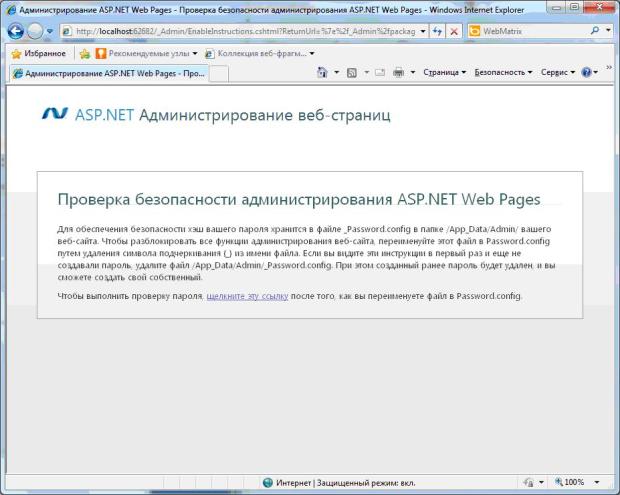Click Защищенный режим: вкл. status text
Image resolution: width=620 pixels, height=495 pixels.
366,483
